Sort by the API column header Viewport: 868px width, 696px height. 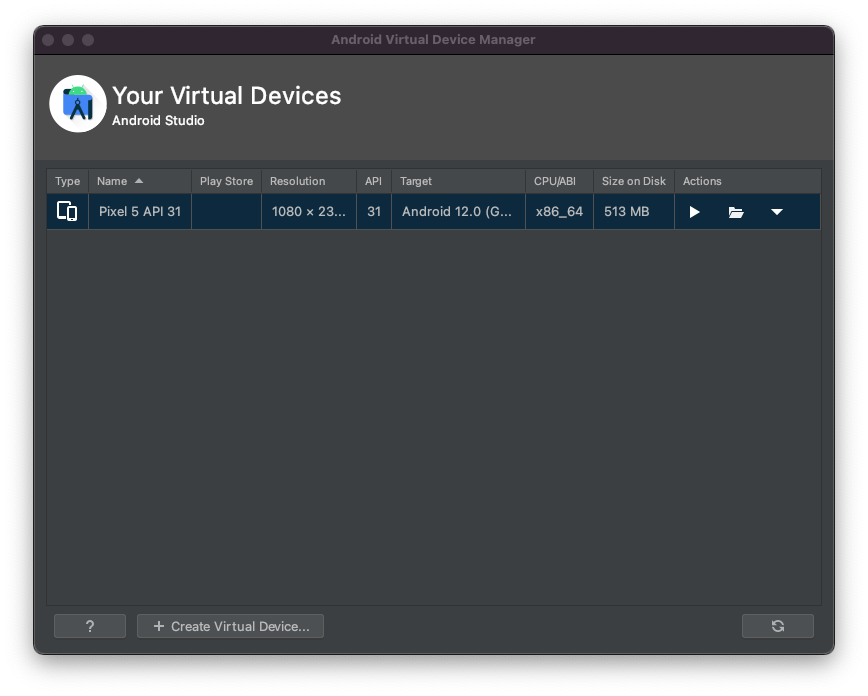click(x=374, y=181)
